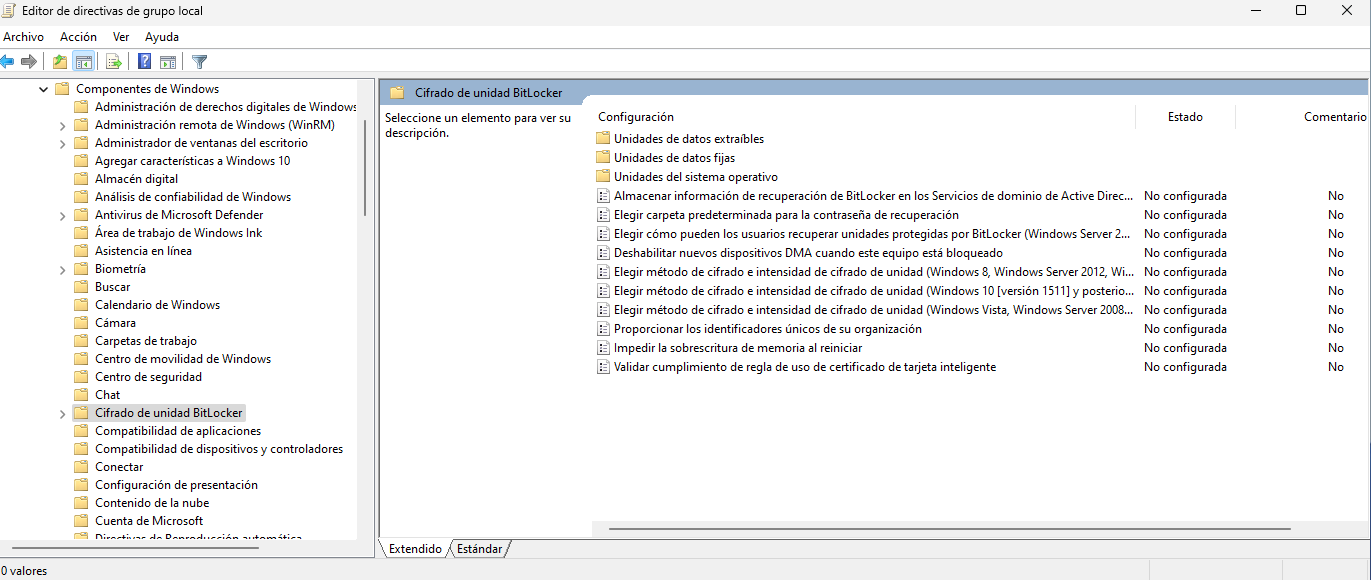Expand the Cifrado de unidad BitLocker node
The image size is (1371, 580).
point(62,413)
